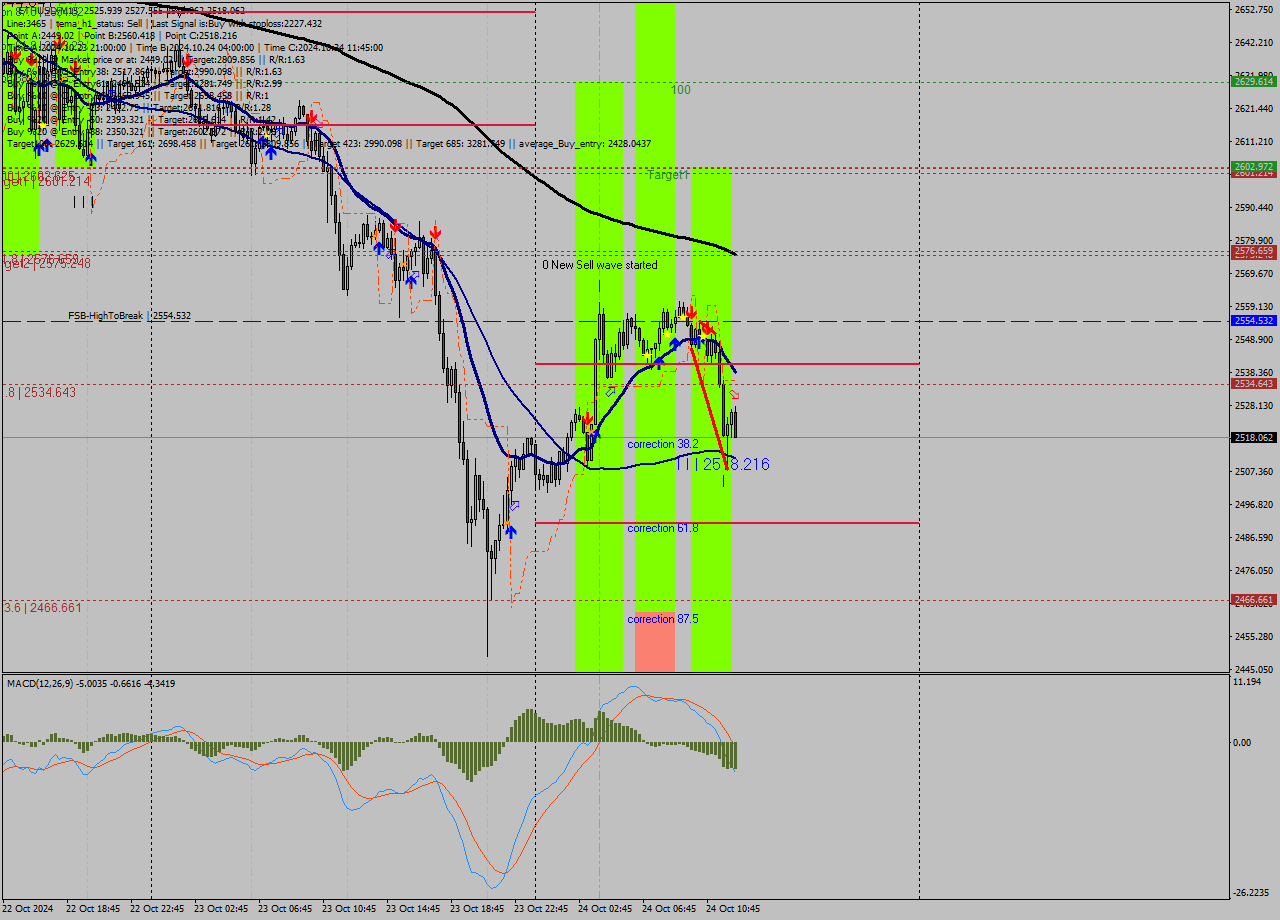
Task: Select the green '100' level label
Action: (x=681, y=90)
